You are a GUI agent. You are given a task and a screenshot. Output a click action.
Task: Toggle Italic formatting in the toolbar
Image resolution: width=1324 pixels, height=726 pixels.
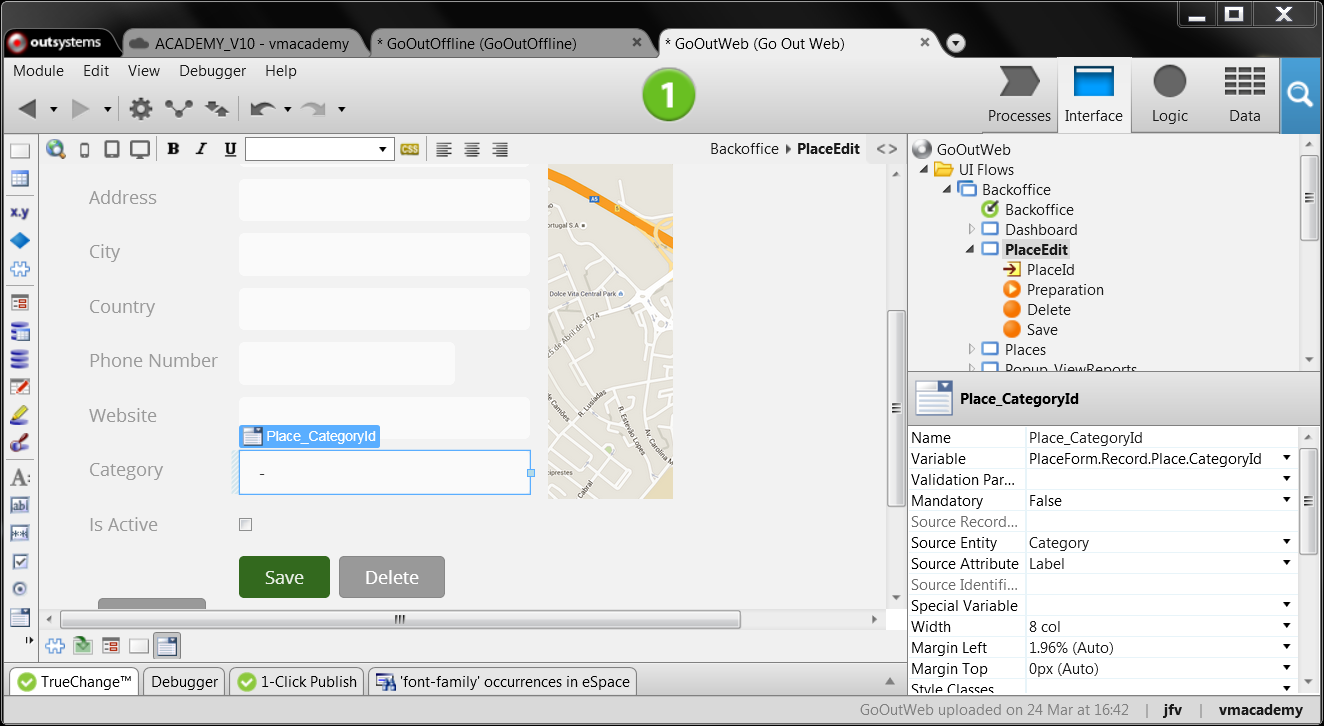pos(201,148)
